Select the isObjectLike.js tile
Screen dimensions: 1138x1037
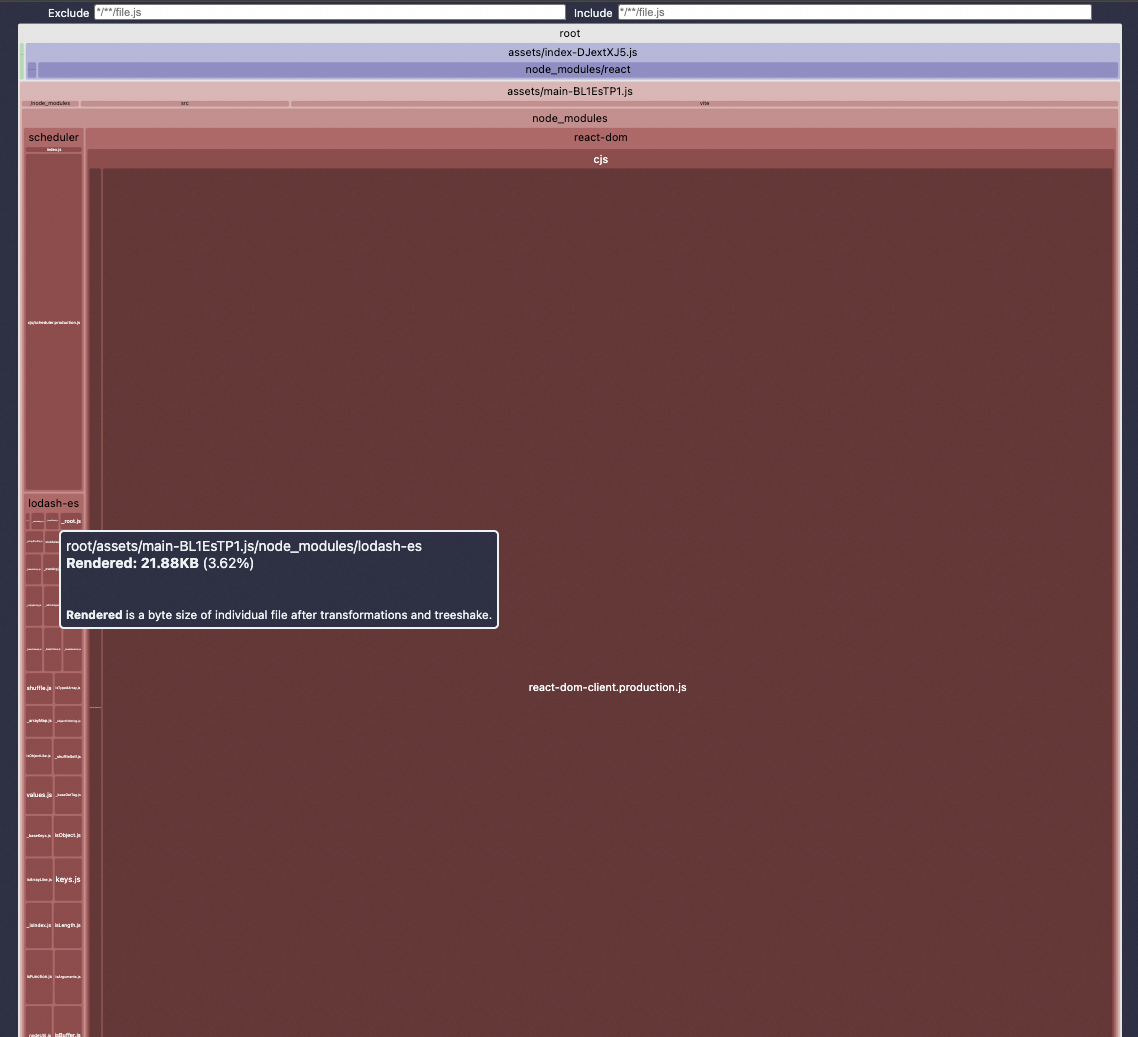point(39,756)
